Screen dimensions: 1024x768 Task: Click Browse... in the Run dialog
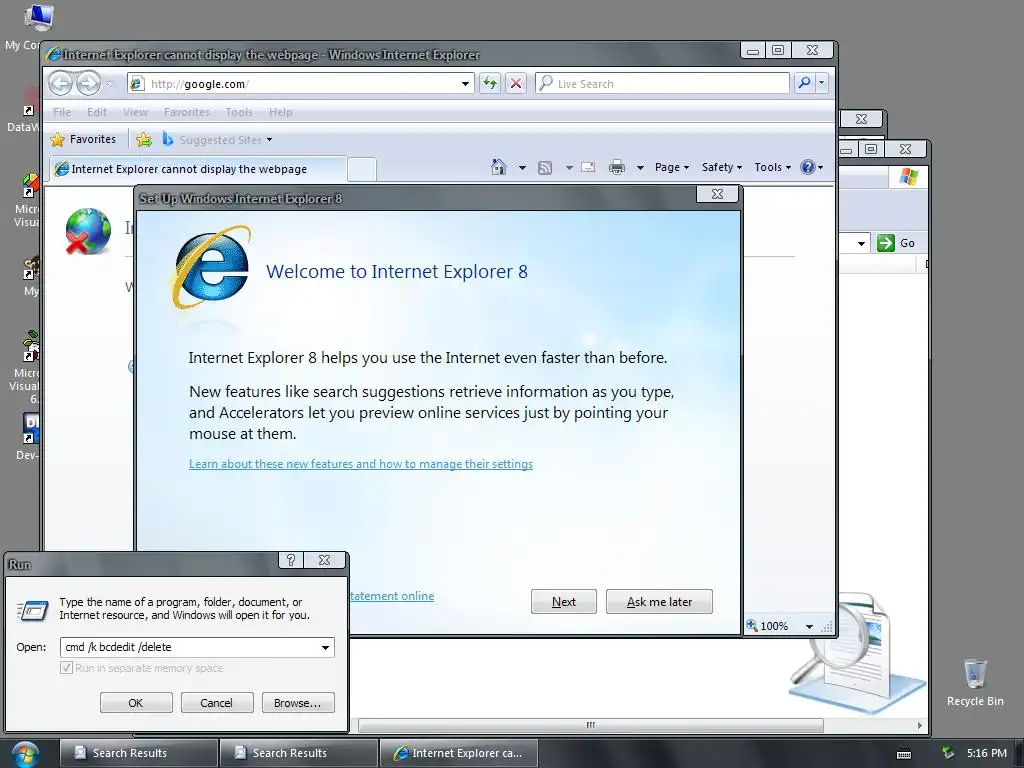298,703
